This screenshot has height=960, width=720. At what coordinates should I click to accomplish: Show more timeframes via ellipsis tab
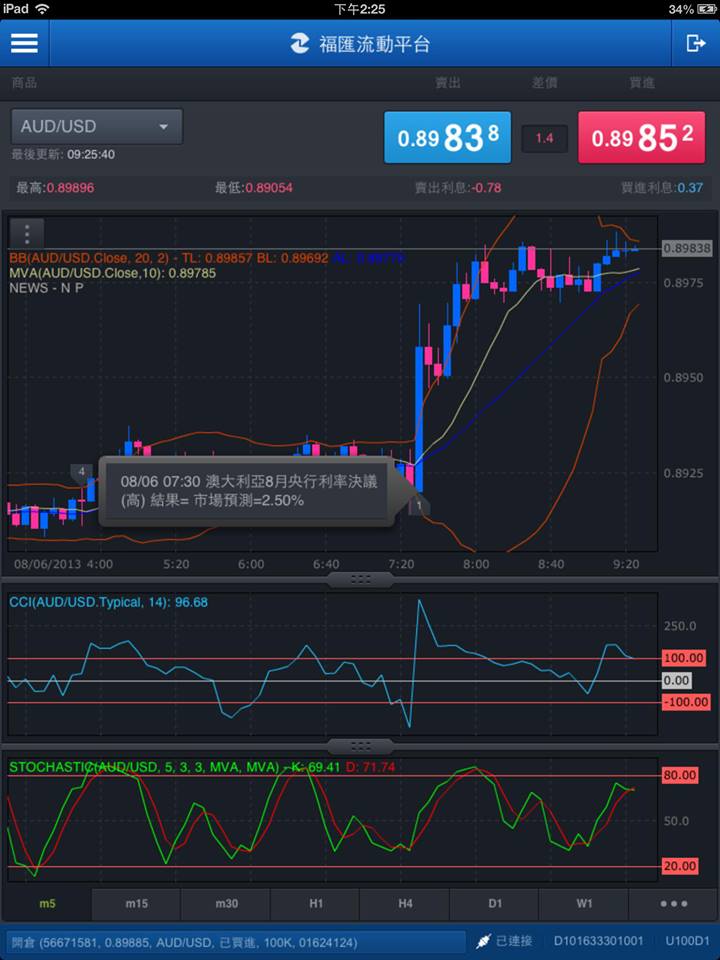pos(673,904)
